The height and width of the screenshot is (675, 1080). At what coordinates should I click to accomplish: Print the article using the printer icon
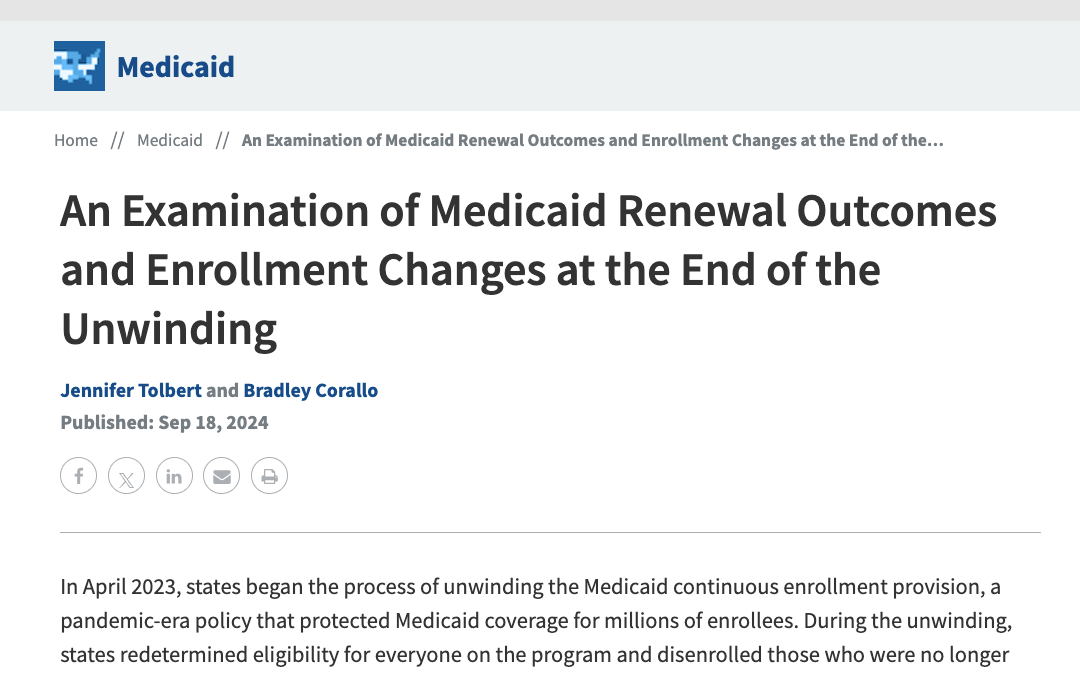pyautogui.click(x=269, y=475)
